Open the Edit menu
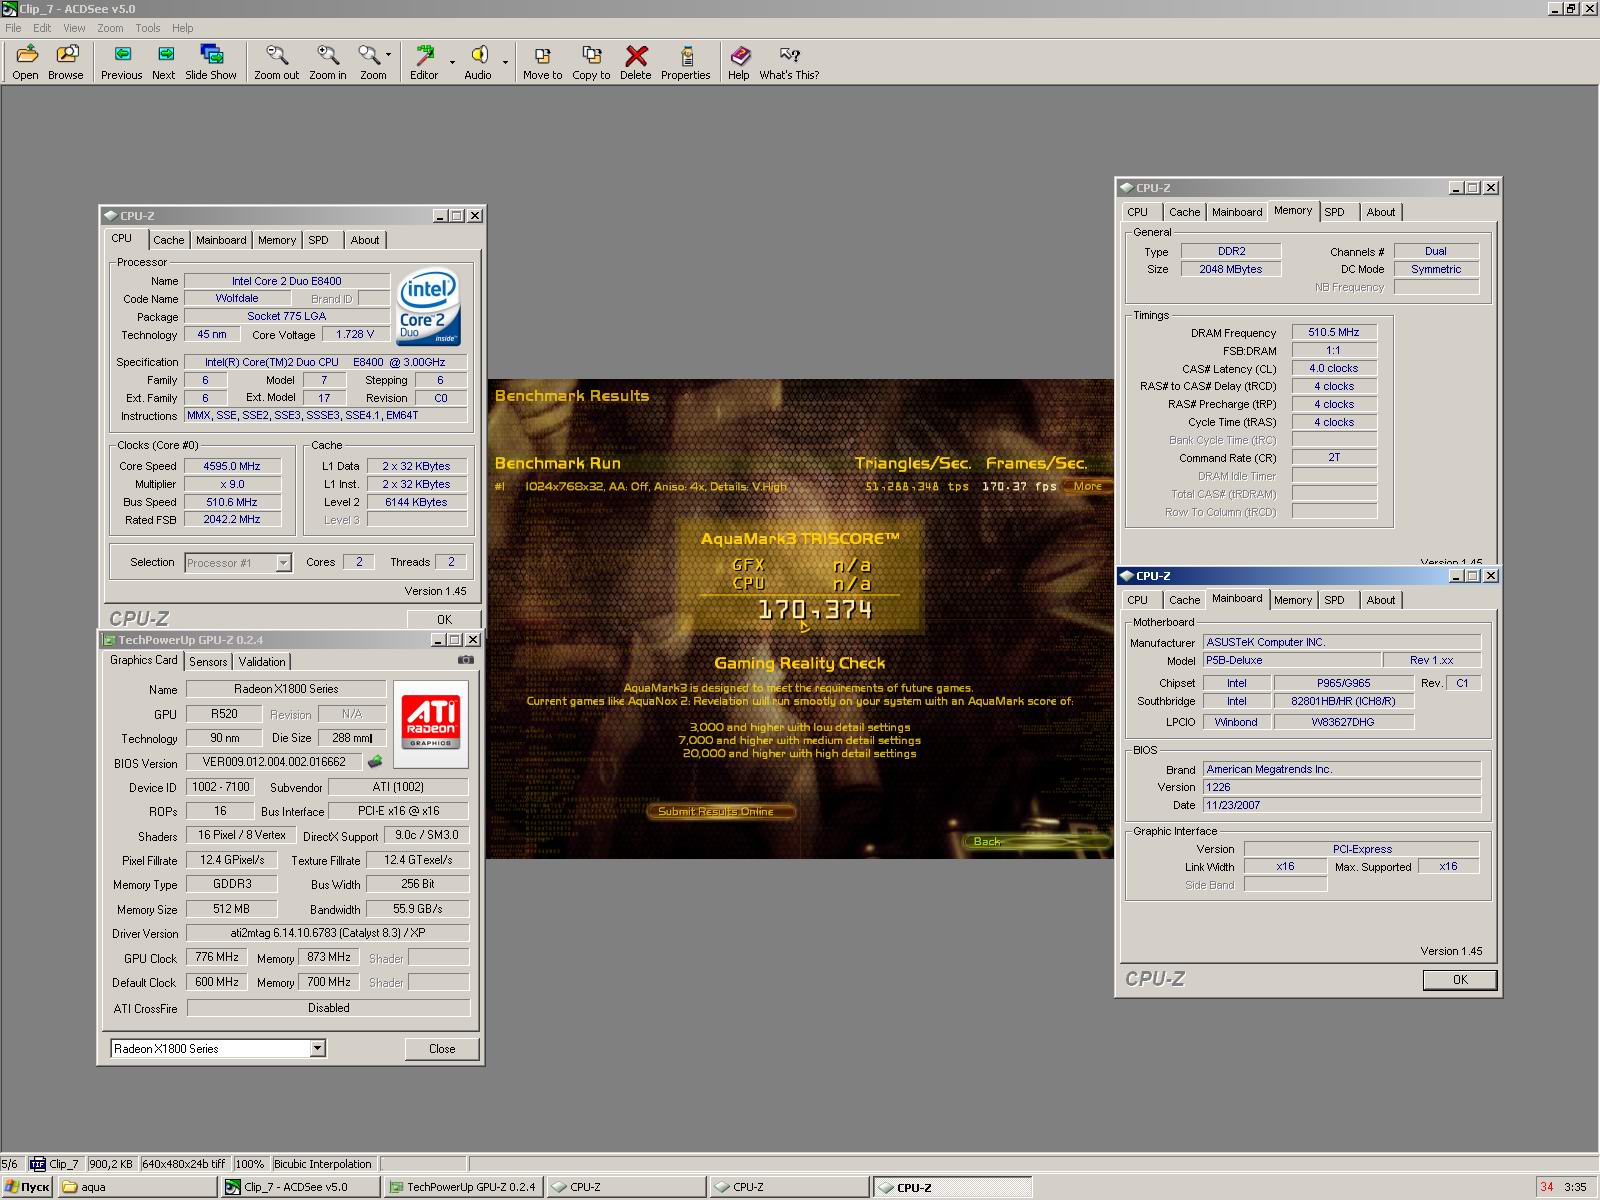This screenshot has width=1600, height=1200. tap(42, 28)
